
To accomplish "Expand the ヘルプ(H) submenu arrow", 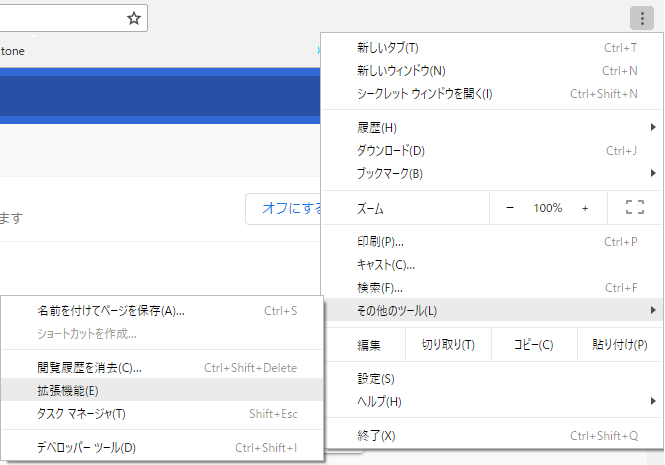I will click(653, 401).
